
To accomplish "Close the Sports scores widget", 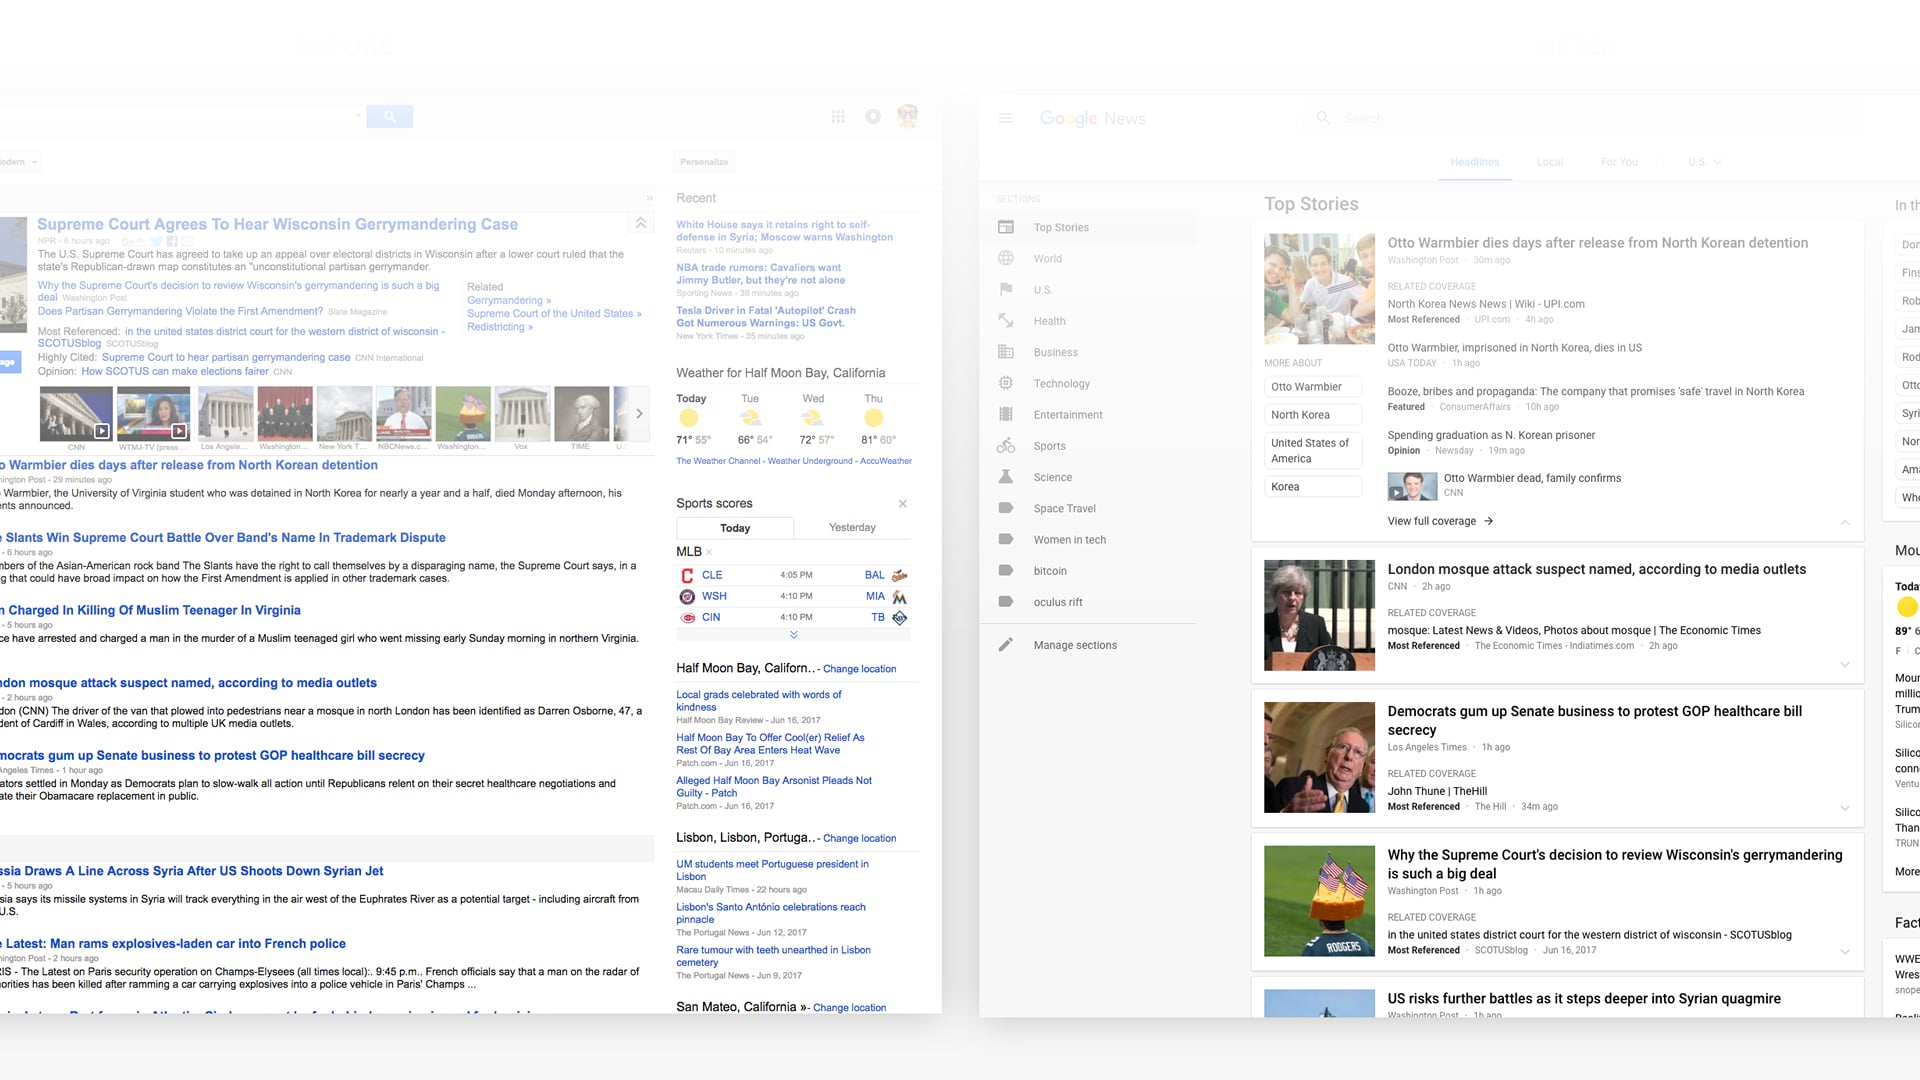I will pyautogui.click(x=903, y=503).
